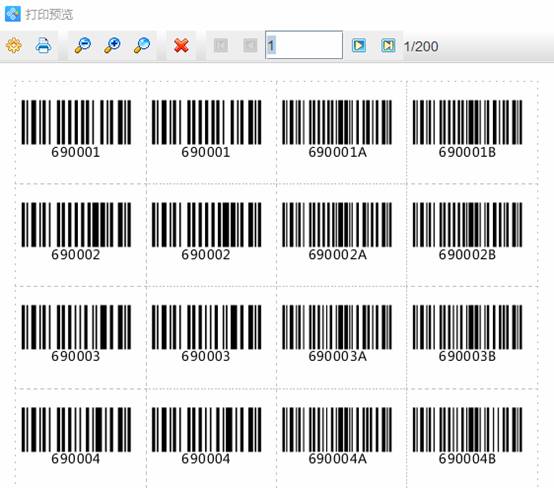Go to first page button

pyautogui.click(x=221, y=46)
